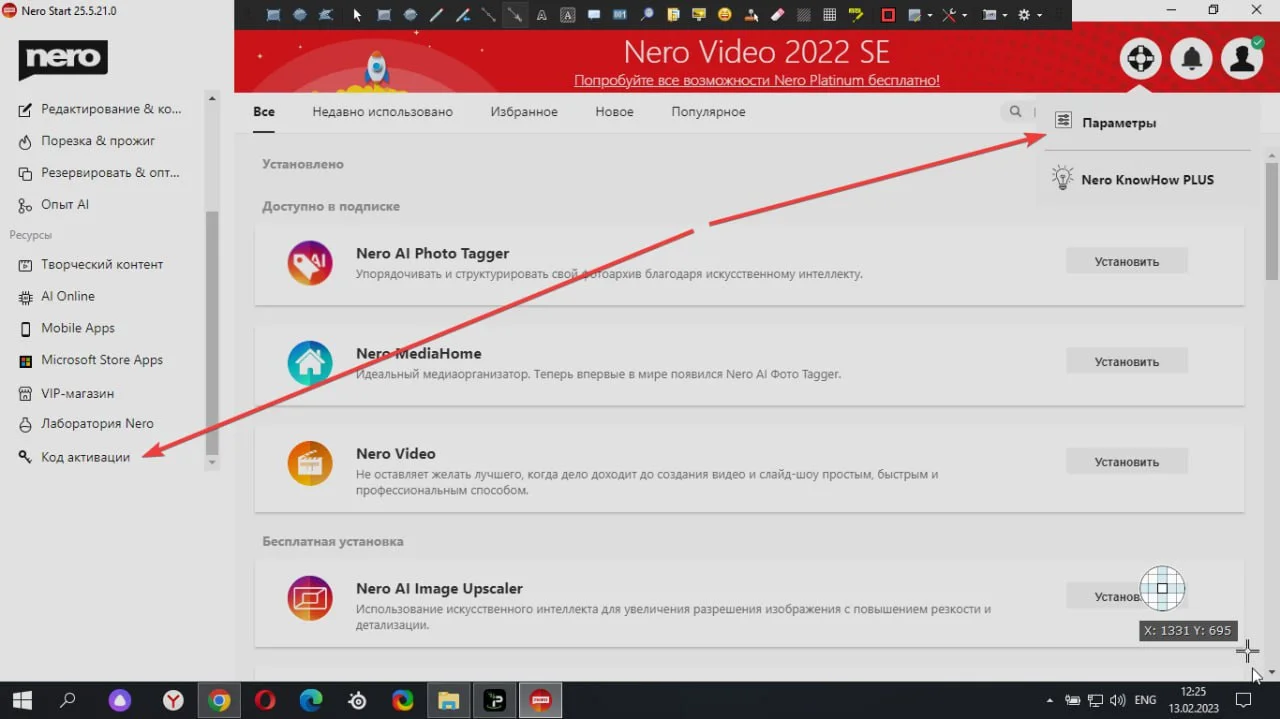Viewport: 1280px width, 719px height.
Task: Open the user account profile icon
Action: coord(1242,59)
